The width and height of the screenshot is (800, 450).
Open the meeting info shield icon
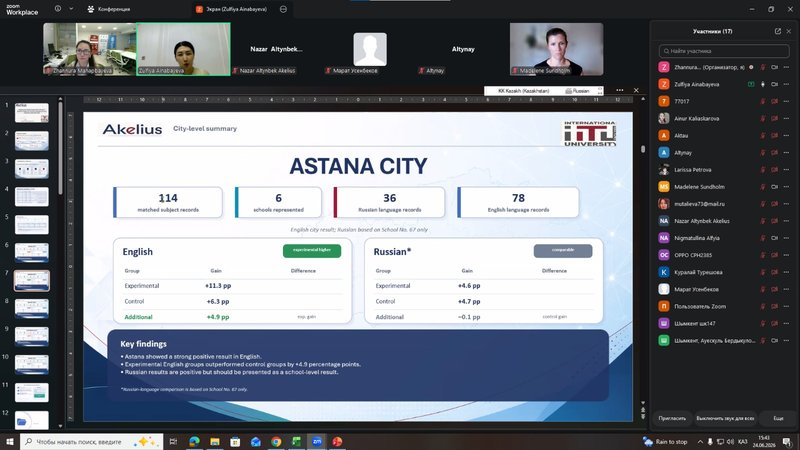[58, 9]
